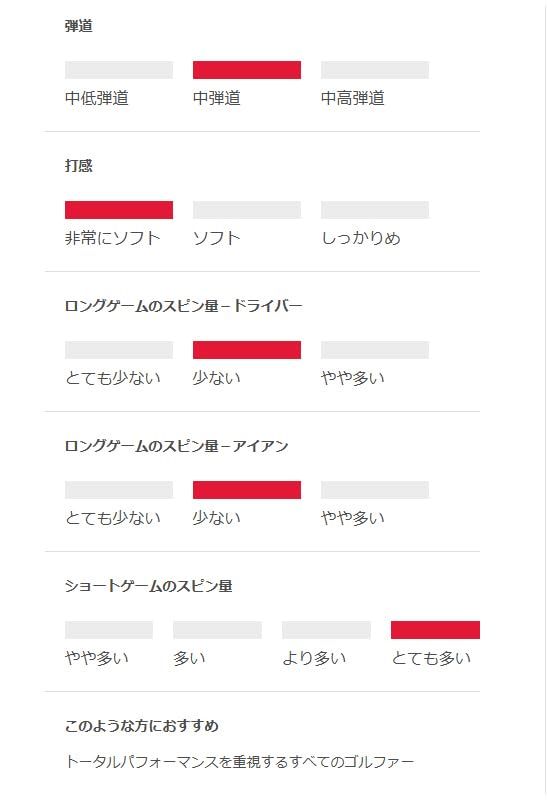Click the gray より多い bar

tap(327, 630)
